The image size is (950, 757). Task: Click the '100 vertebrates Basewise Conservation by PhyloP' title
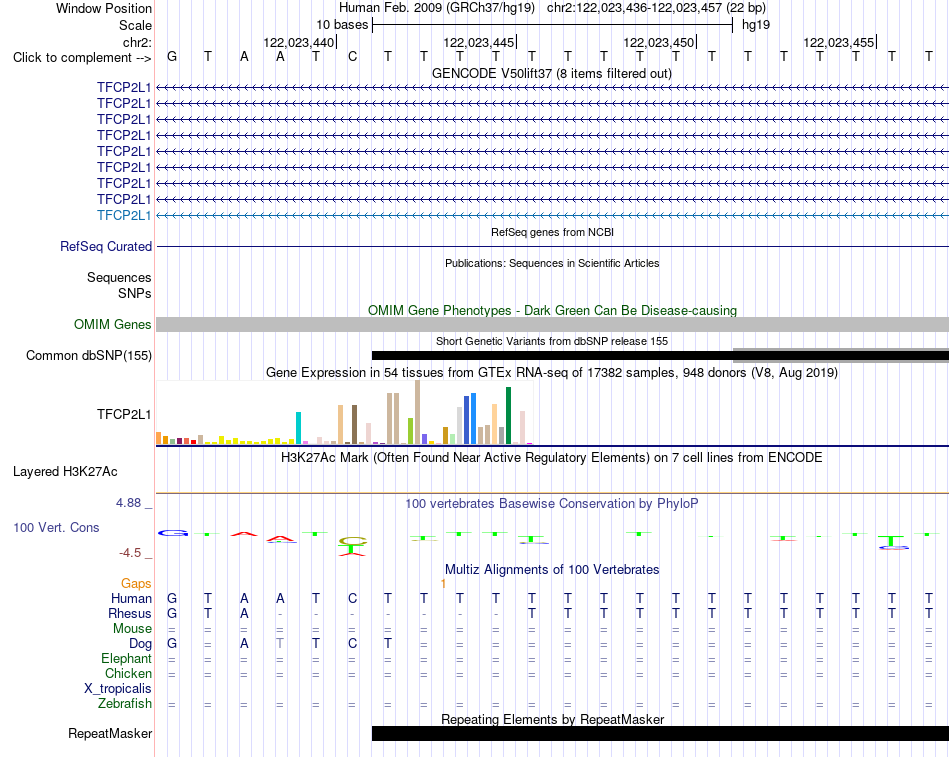[552, 503]
